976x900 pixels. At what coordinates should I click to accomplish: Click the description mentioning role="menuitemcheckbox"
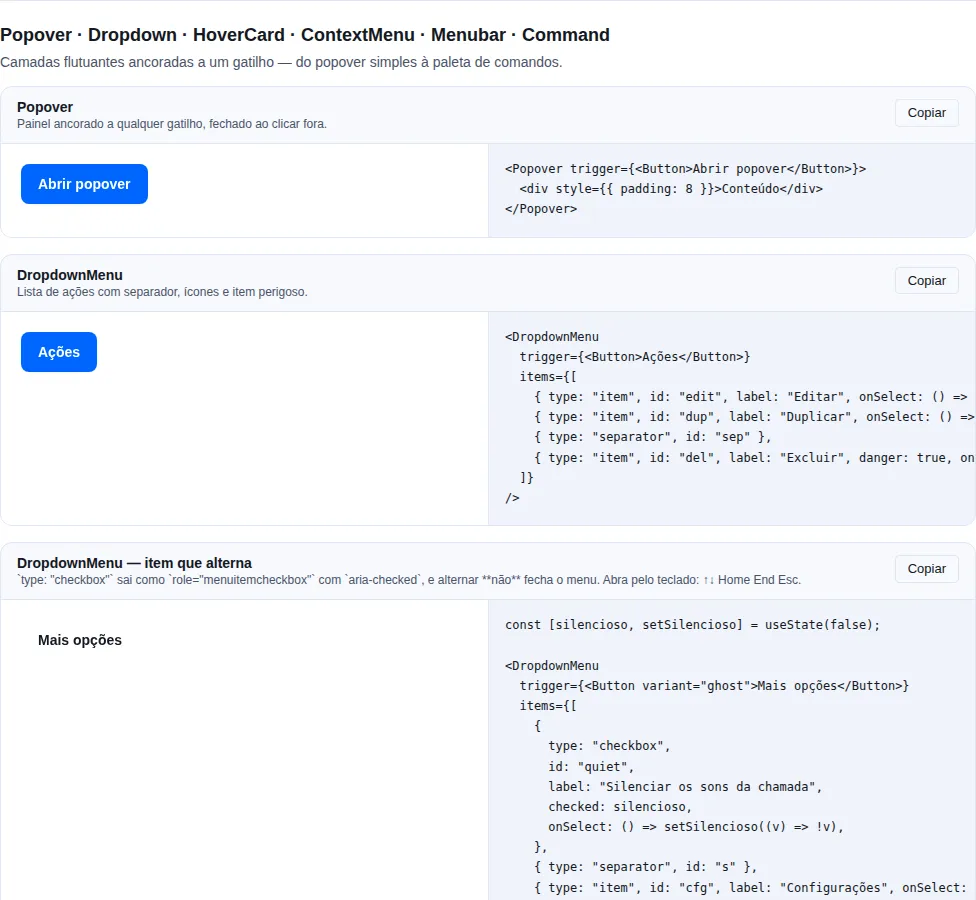[x=409, y=580]
